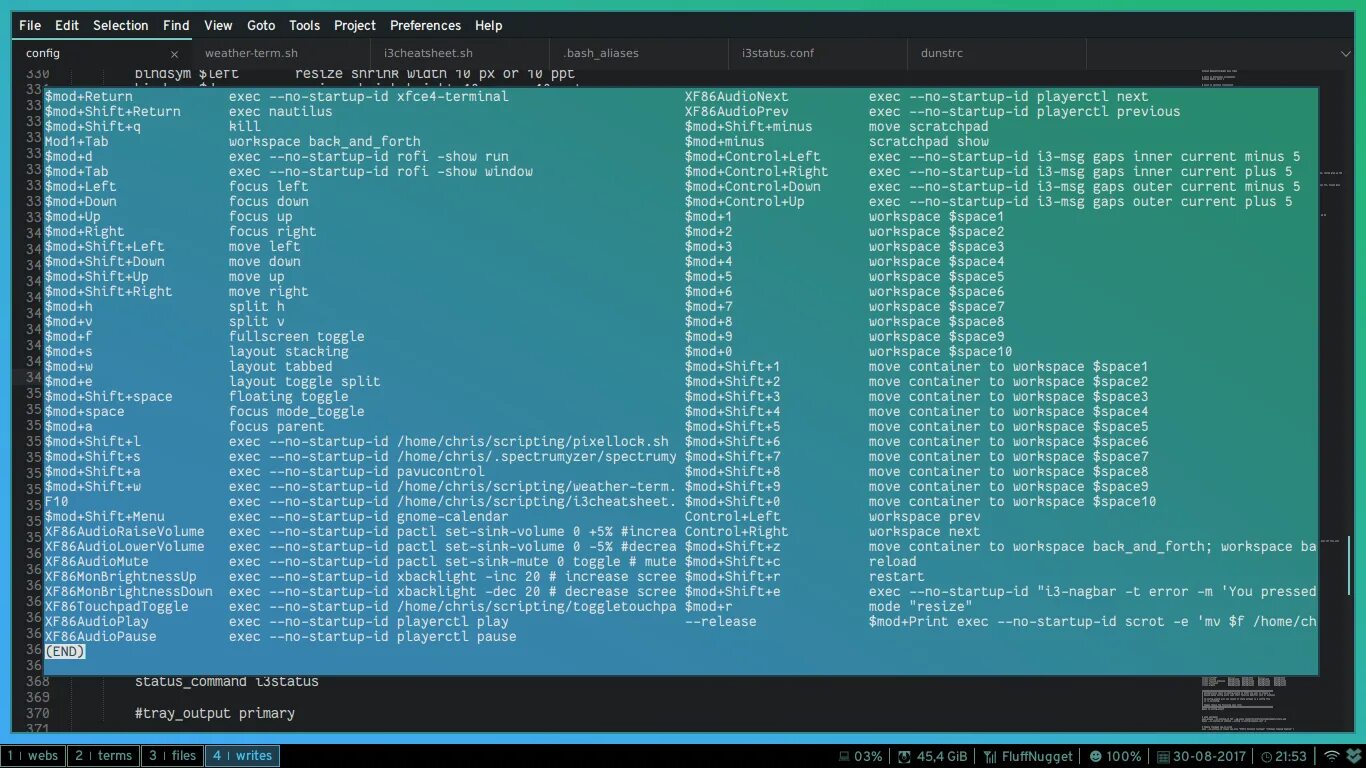Image resolution: width=1366 pixels, height=768 pixels.
Task: Open the Help menu
Action: (x=489, y=25)
